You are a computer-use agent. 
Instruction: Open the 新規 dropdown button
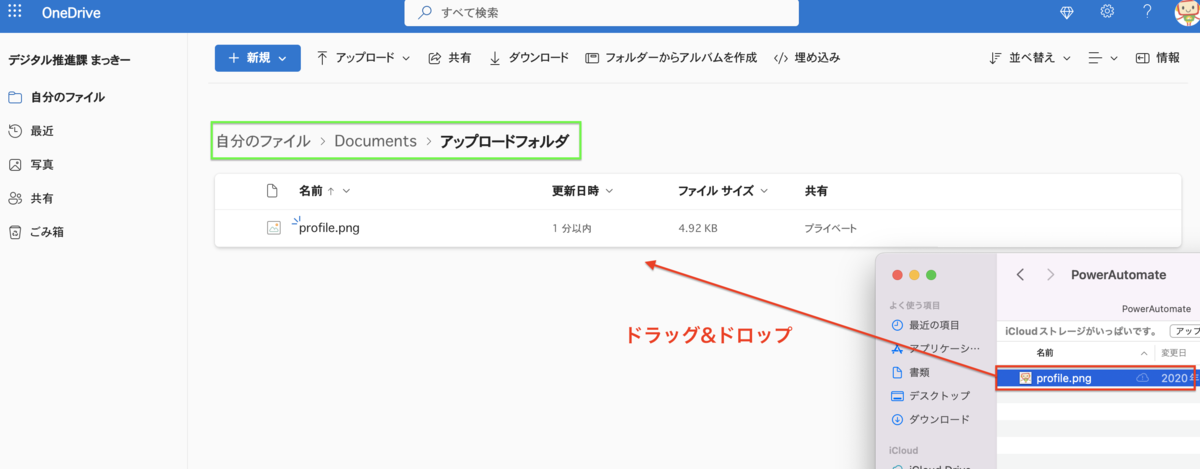click(257, 58)
